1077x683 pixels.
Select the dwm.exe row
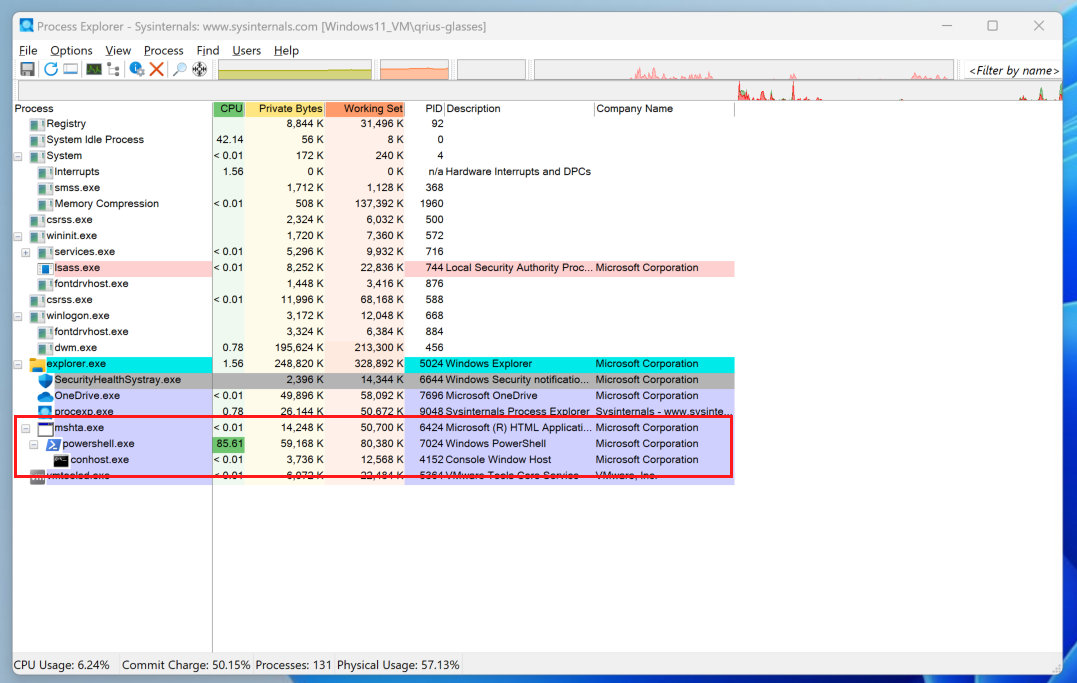pyautogui.click(x=374, y=348)
